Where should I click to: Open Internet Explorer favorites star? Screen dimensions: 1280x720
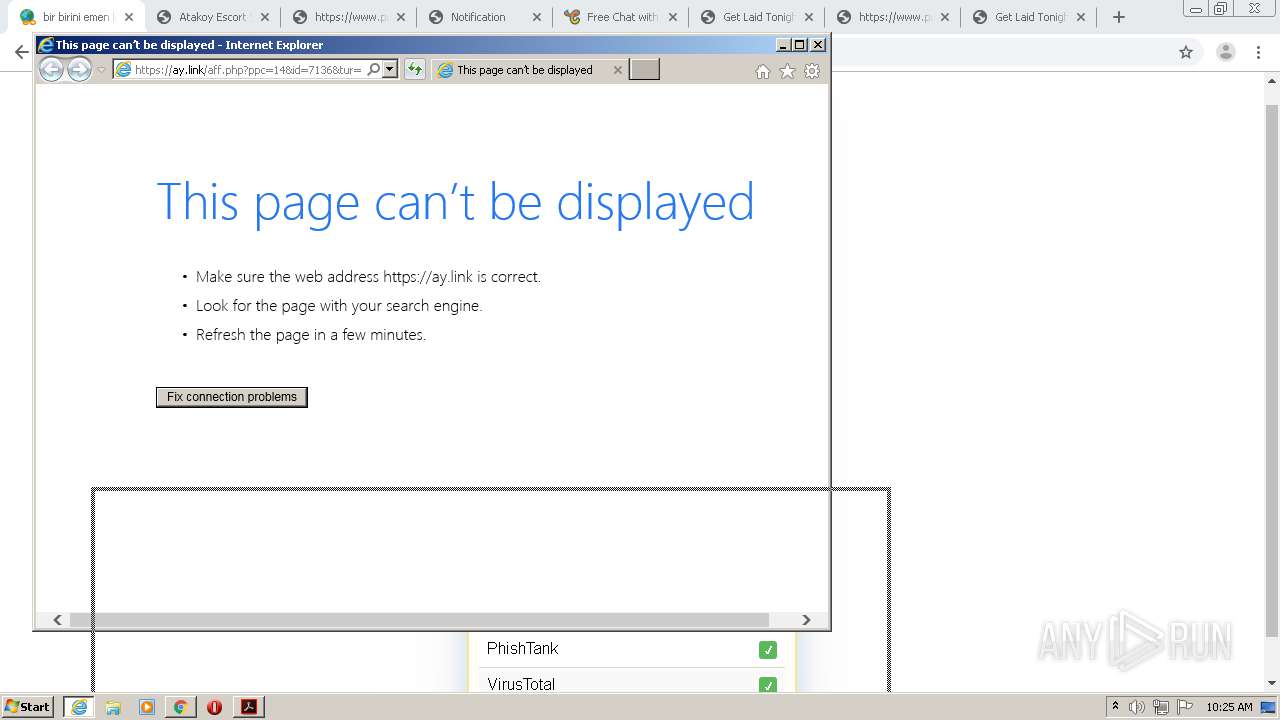pyautogui.click(x=787, y=71)
